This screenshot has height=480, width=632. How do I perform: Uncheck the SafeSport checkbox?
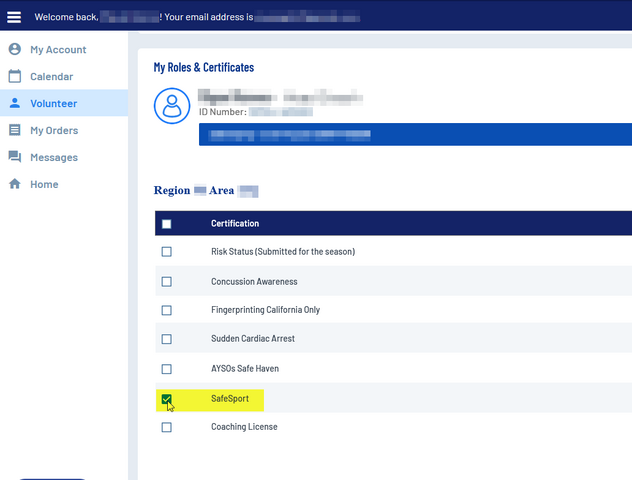tap(167, 399)
